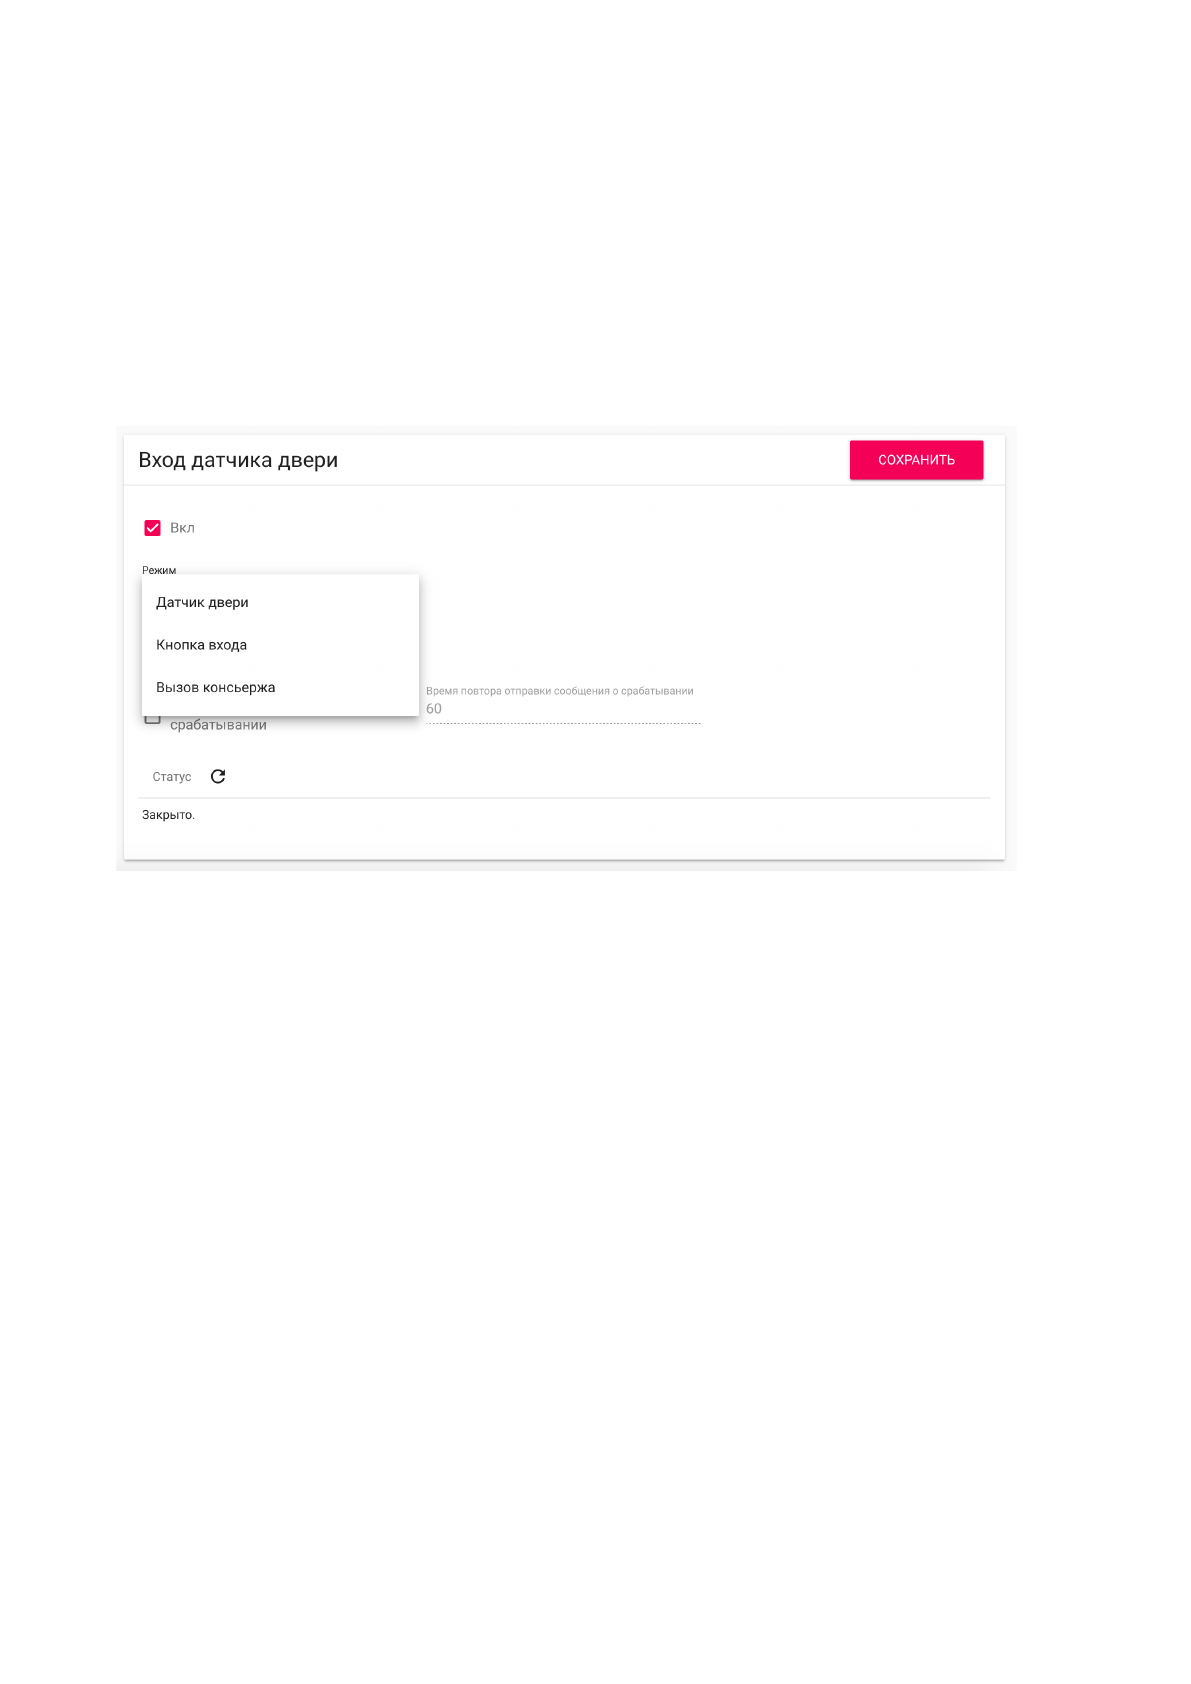This screenshot has height=1684, width=1191.
Task: Choose Кнопка входа mode option
Action: 201,645
